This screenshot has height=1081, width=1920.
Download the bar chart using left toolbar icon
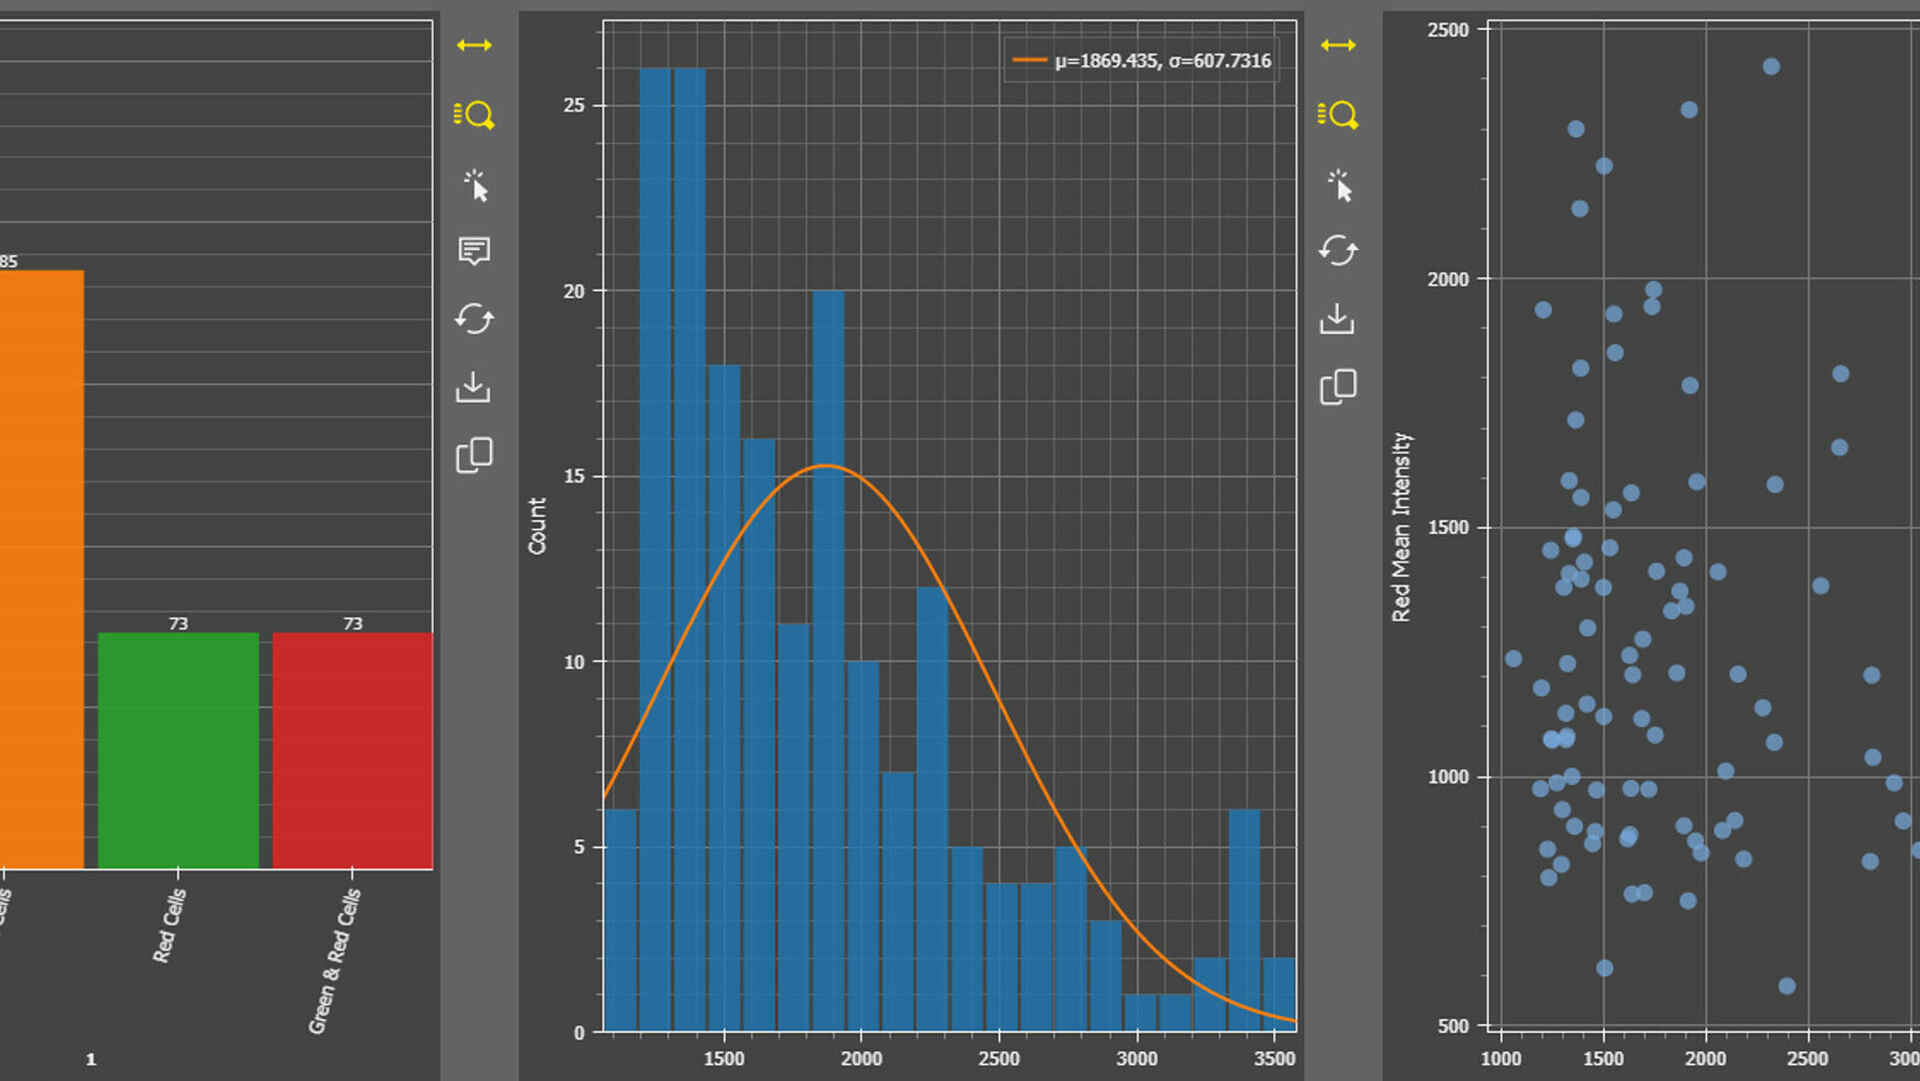(x=473, y=387)
